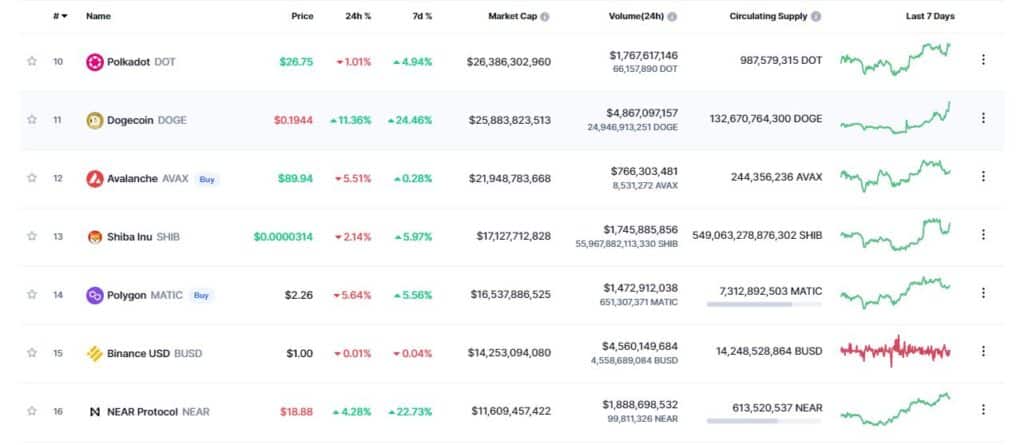The image size is (1024, 445).
Task: Click the Buy button next to Avalanche
Action: pyautogui.click(x=206, y=178)
